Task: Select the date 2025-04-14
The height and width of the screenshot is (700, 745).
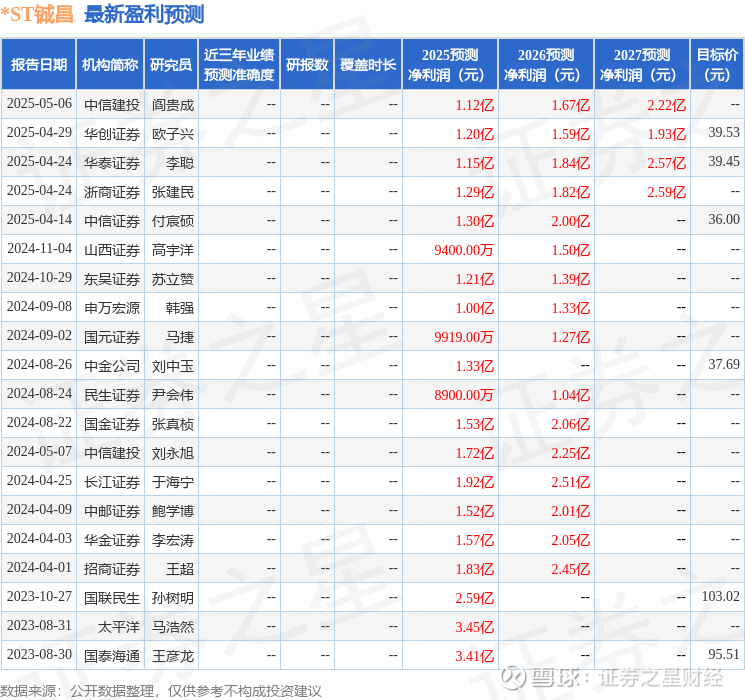Action: [x=39, y=220]
